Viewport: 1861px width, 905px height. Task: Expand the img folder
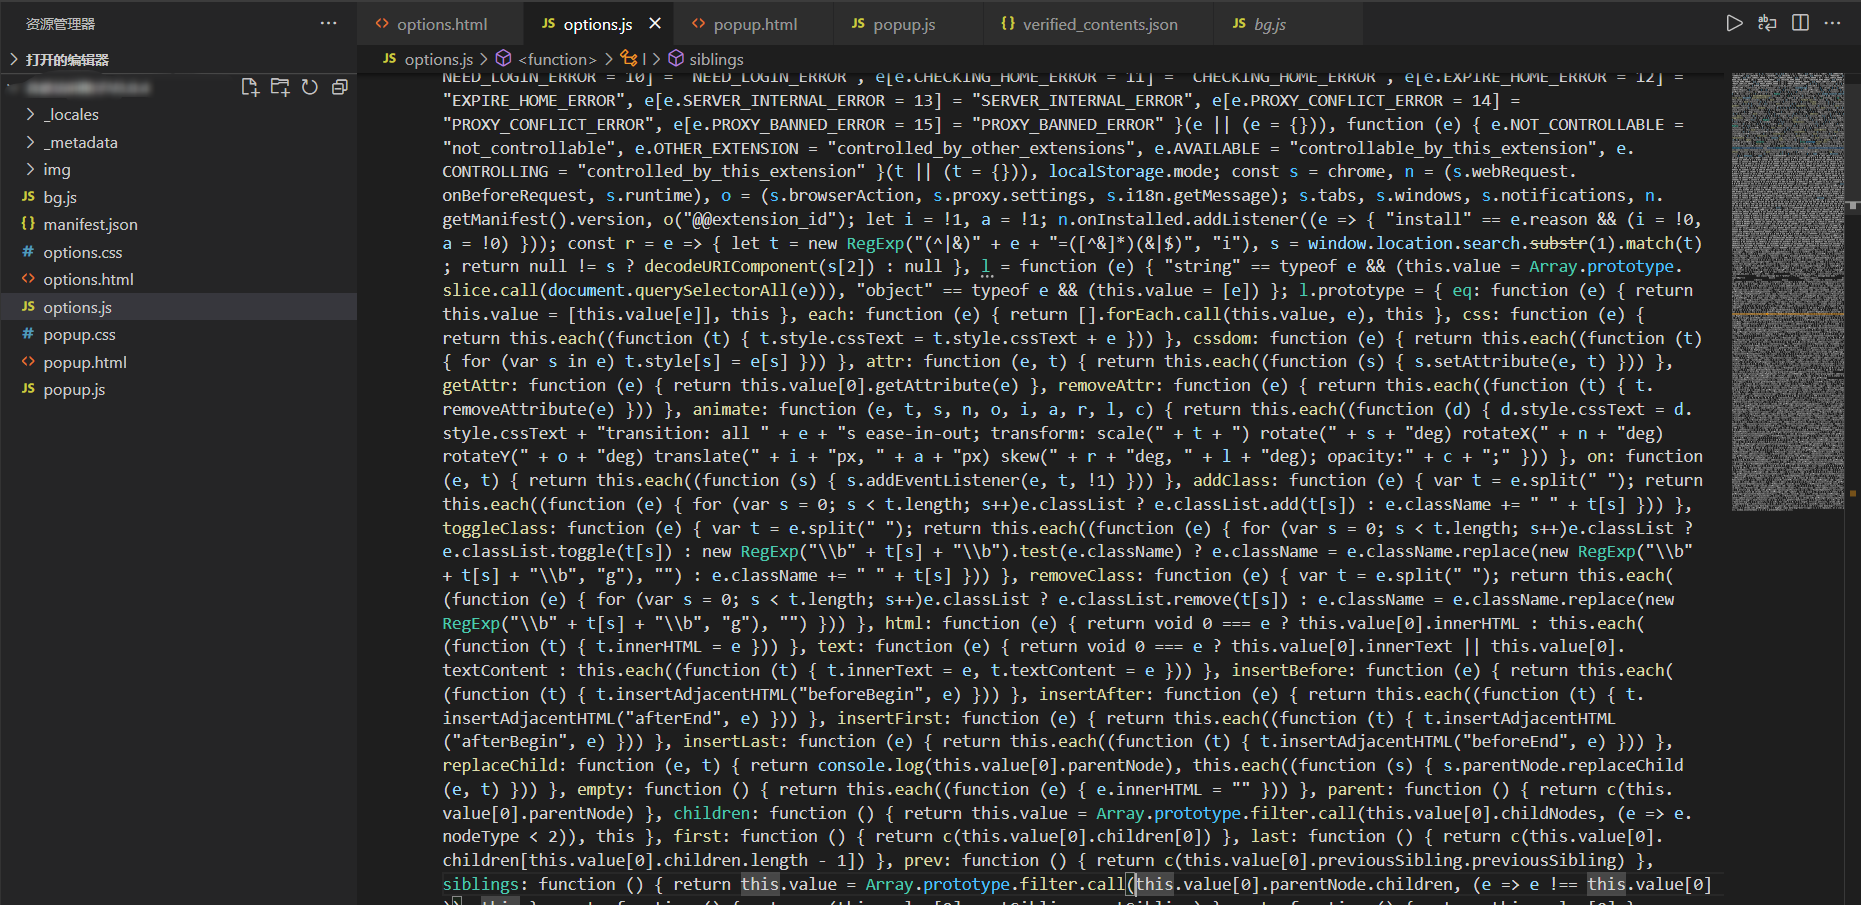[x=178, y=170]
